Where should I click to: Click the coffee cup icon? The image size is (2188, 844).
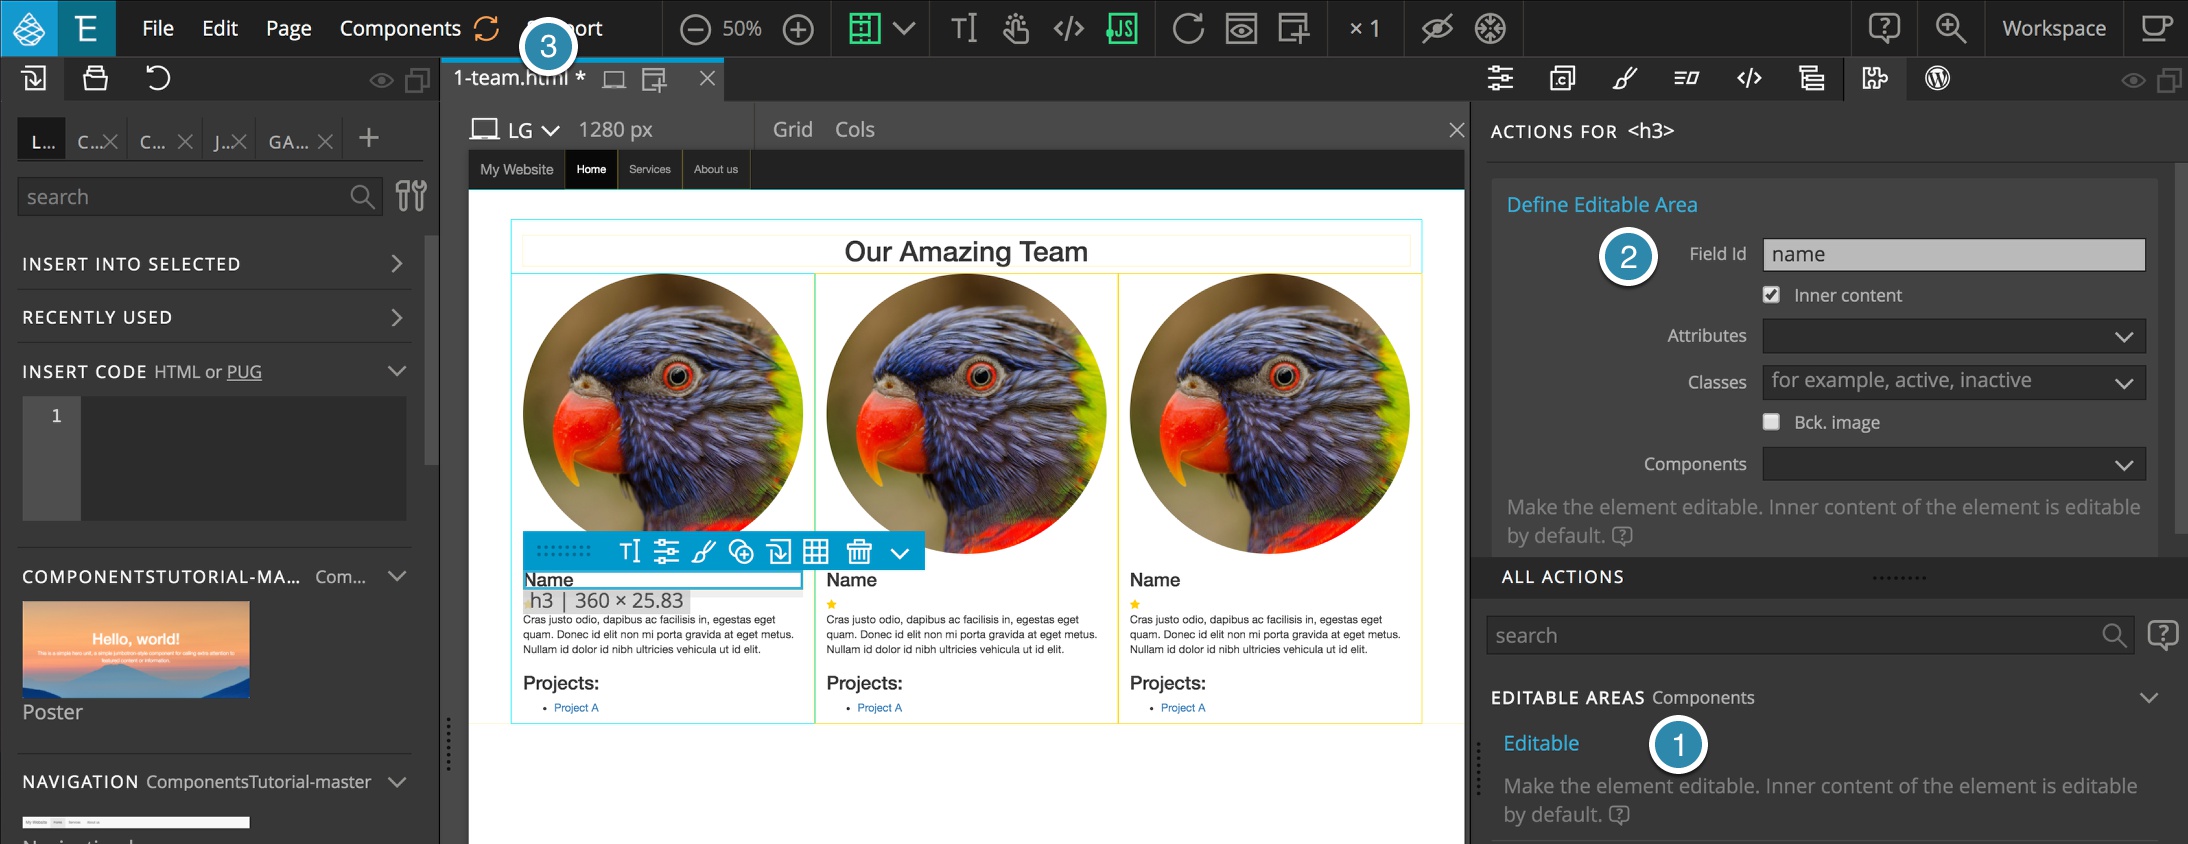point(2155,28)
